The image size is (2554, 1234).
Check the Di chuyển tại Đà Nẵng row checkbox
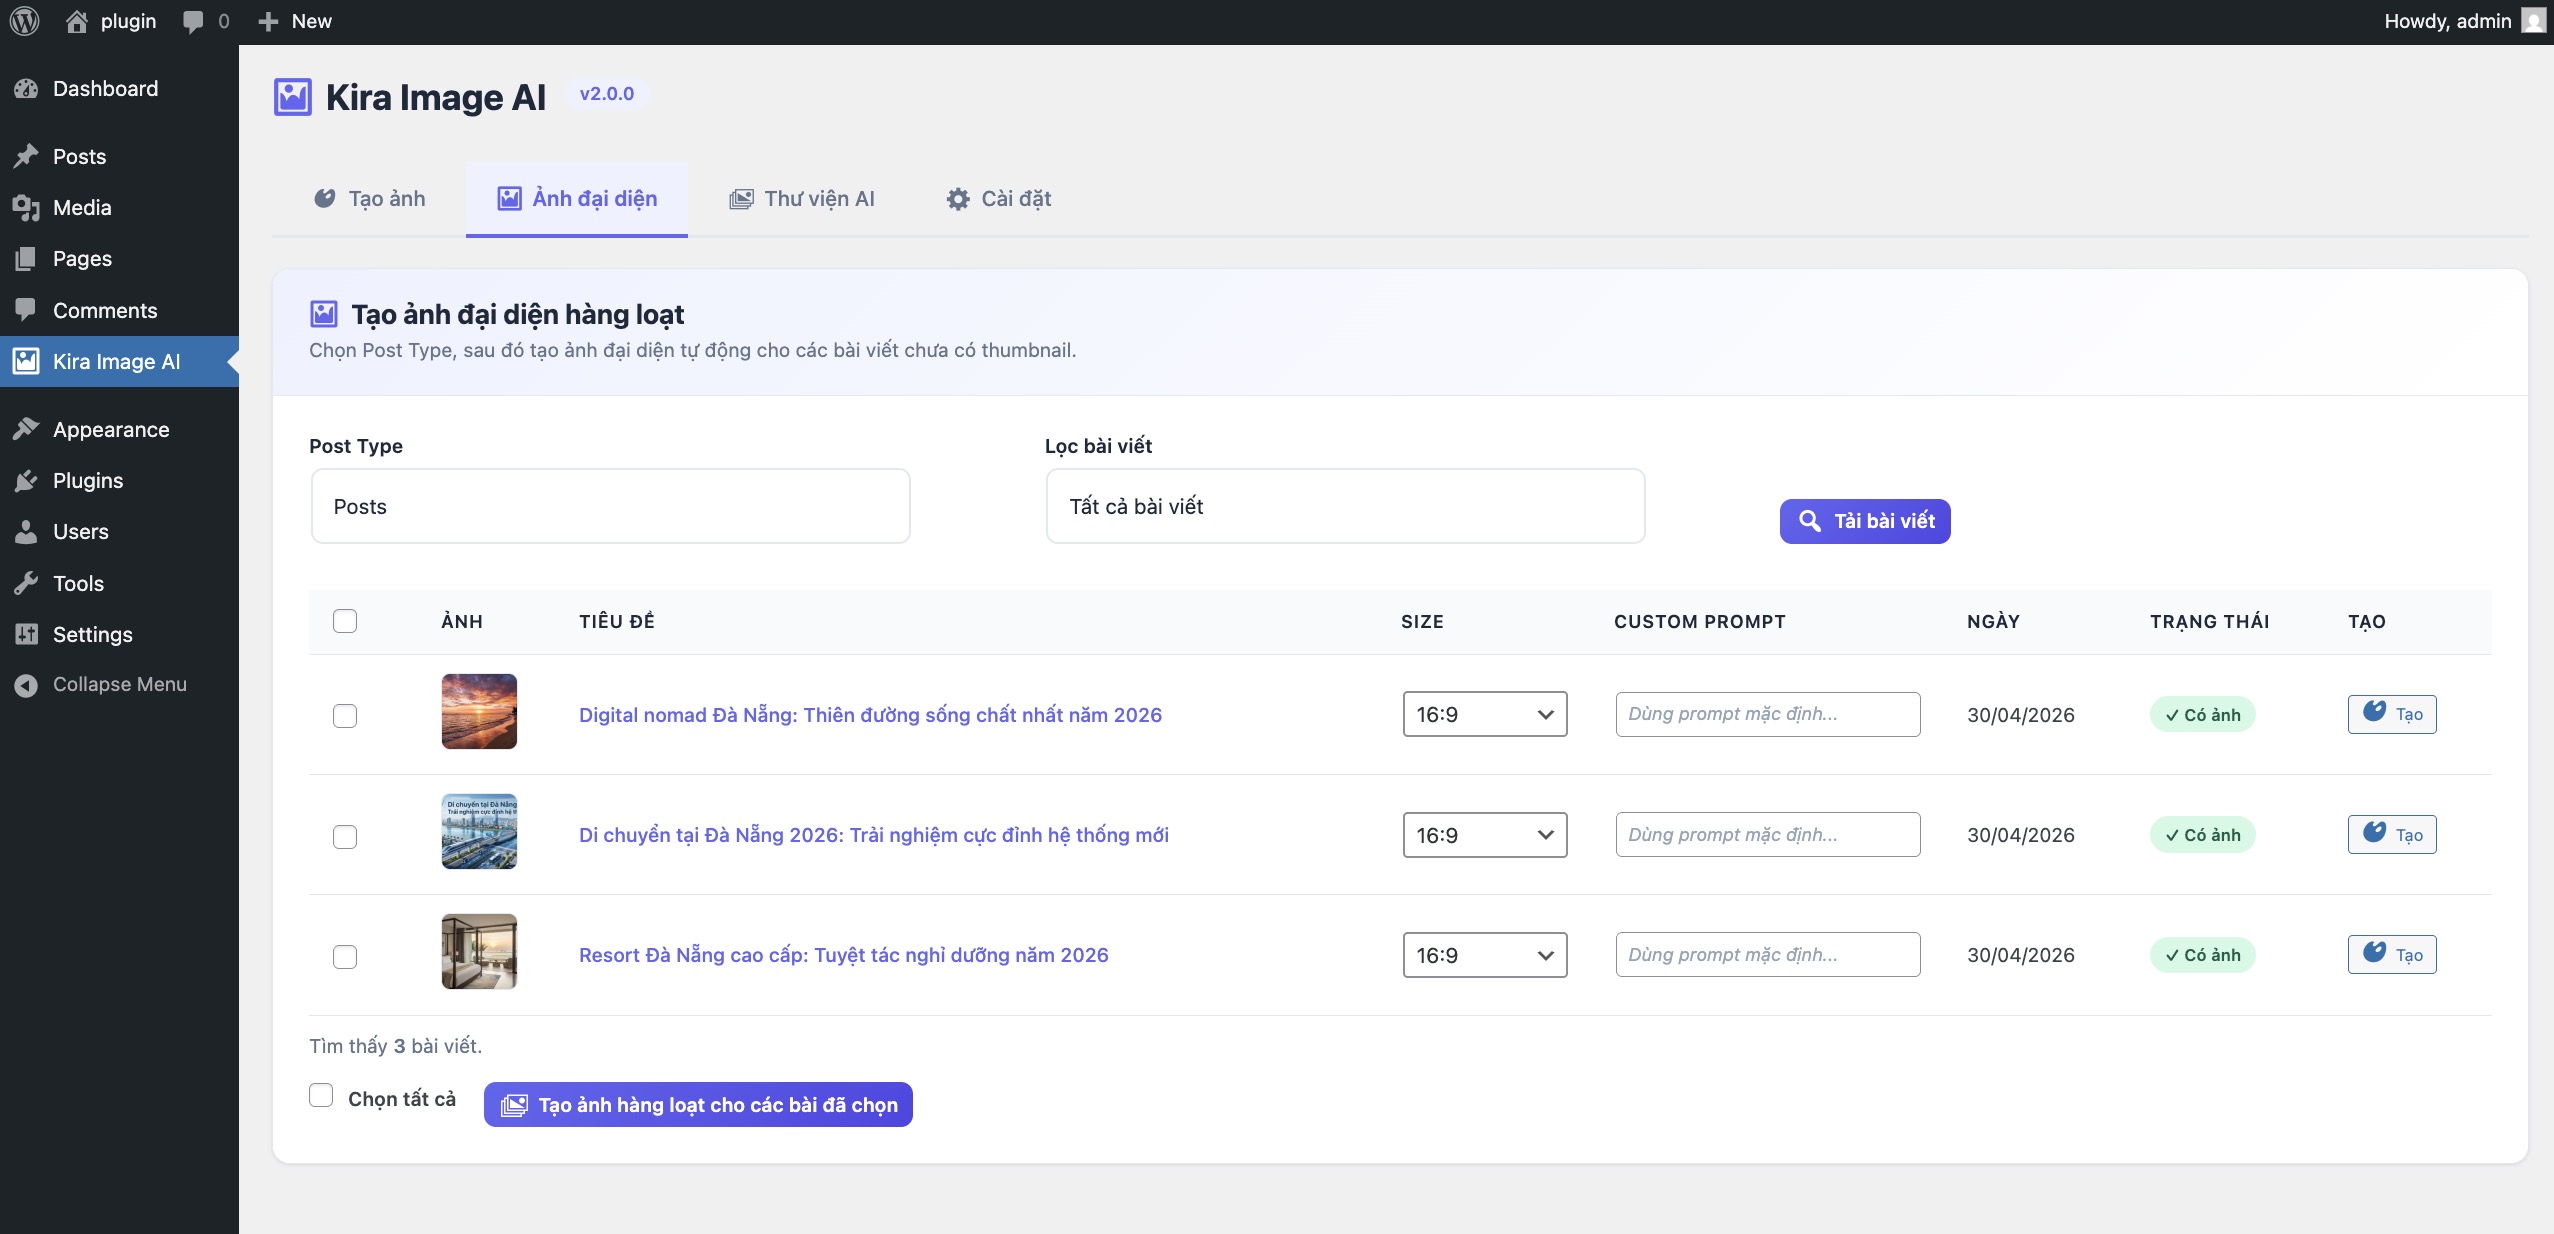pyautogui.click(x=345, y=837)
